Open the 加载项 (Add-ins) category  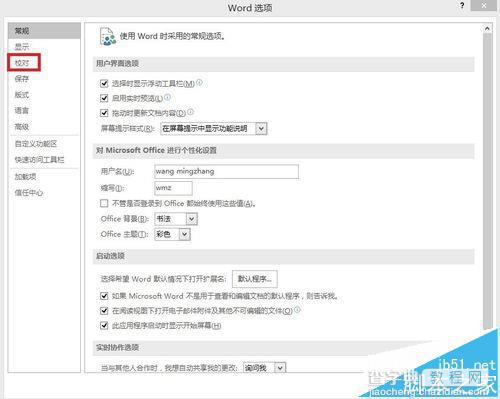click(x=25, y=177)
